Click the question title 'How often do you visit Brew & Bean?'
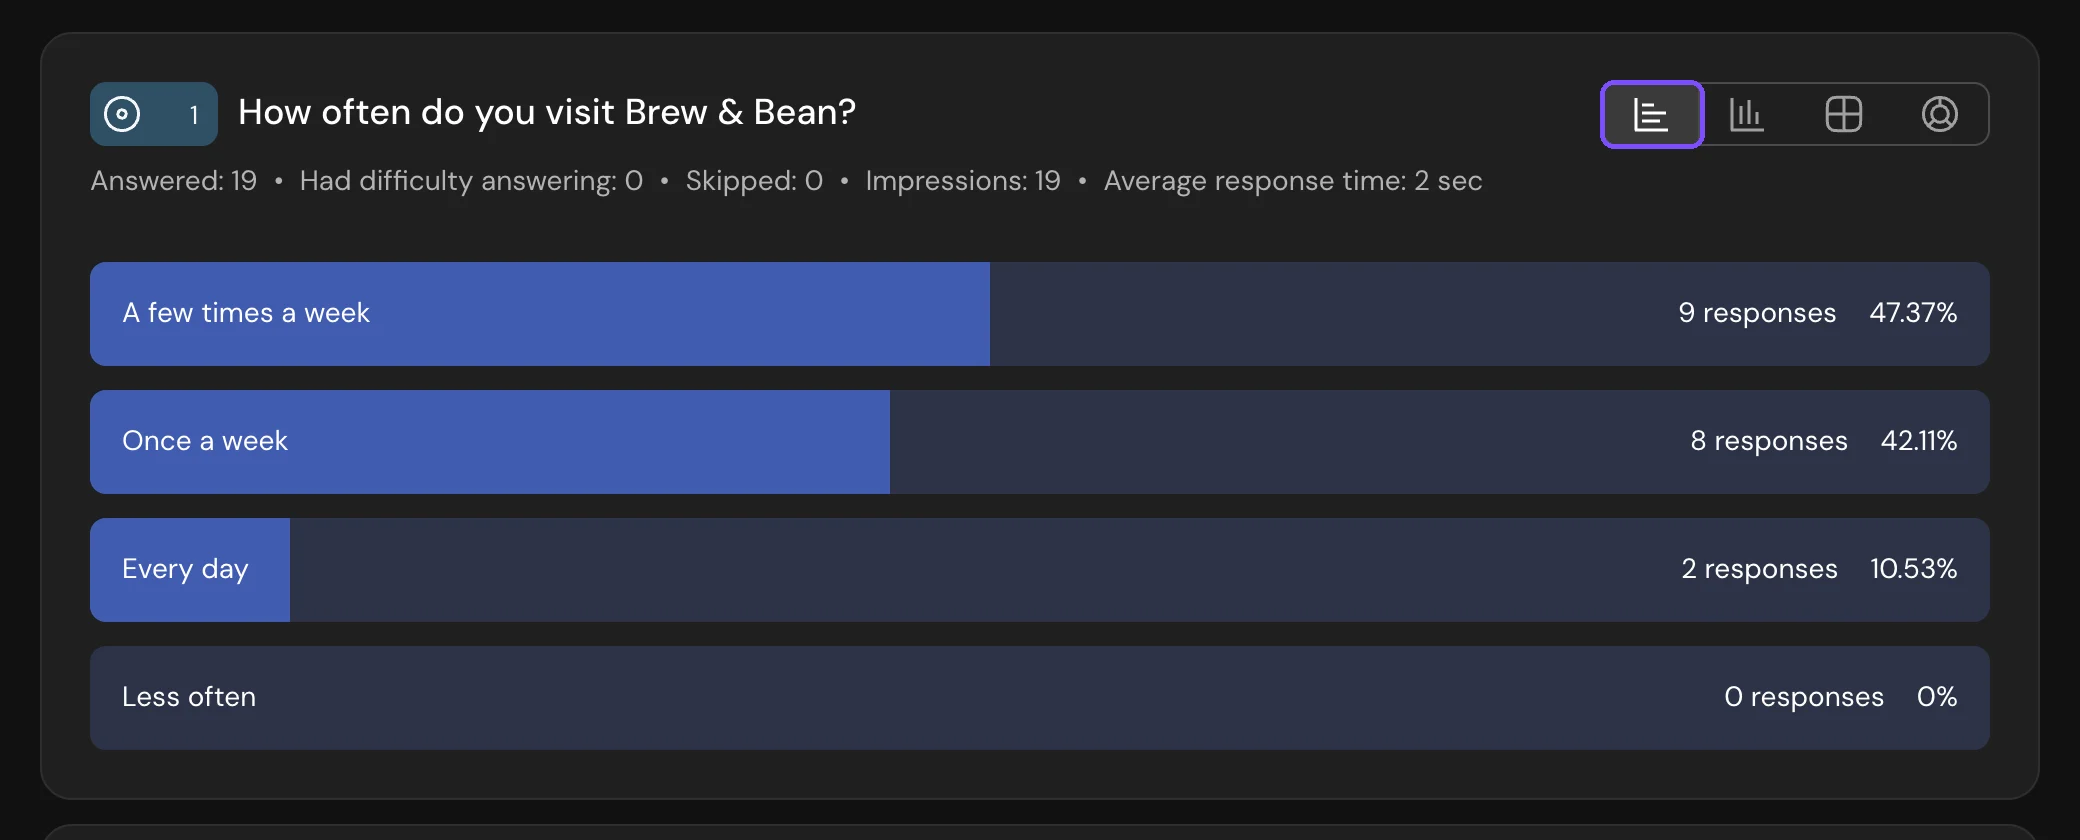The width and height of the screenshot is (2080, 840). (x=547, y=113)
